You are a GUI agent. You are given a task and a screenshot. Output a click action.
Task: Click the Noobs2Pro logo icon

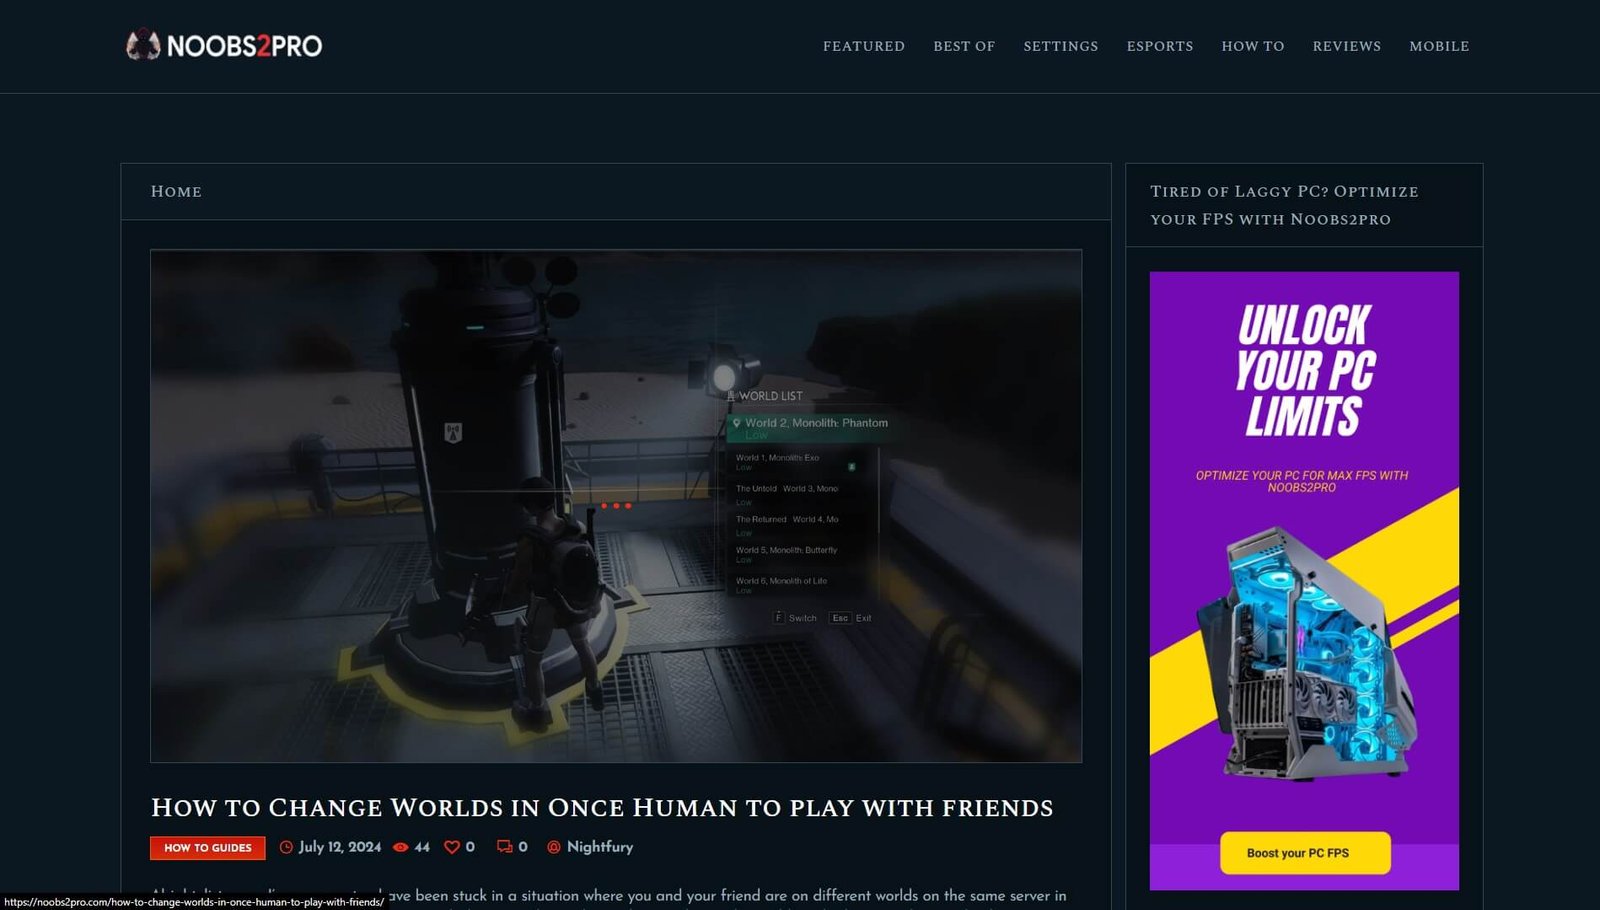coord(143,45)
